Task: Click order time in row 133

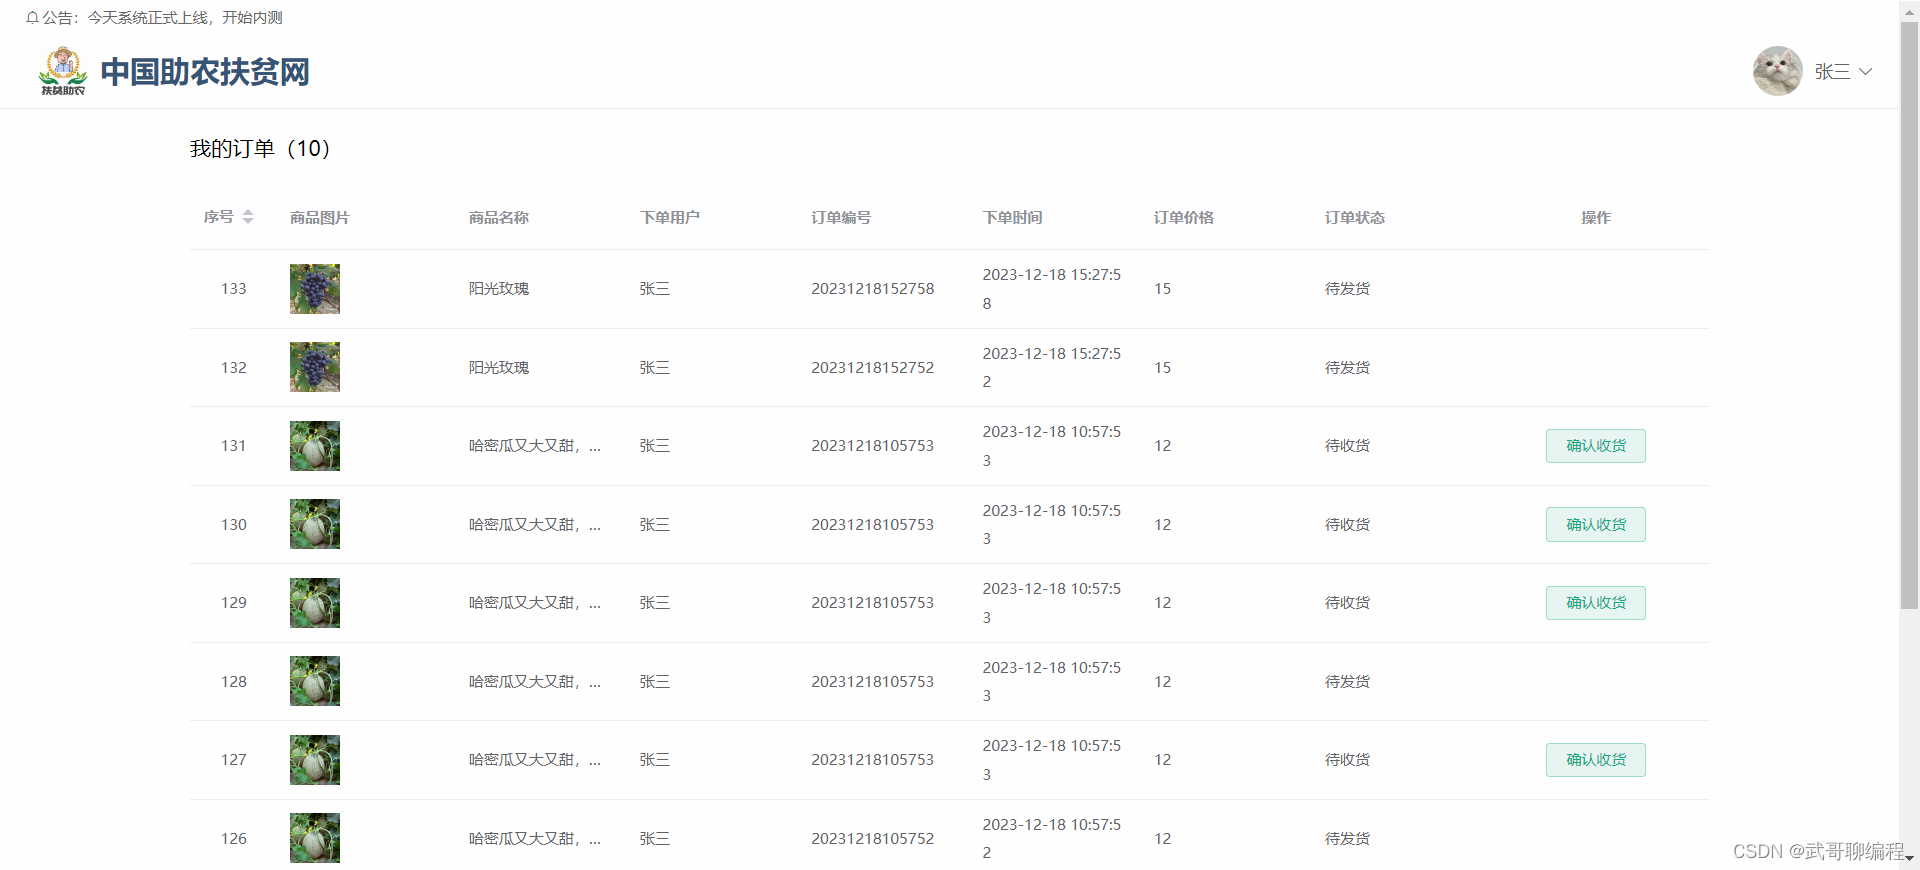Action: click(x=1052, y=289)
